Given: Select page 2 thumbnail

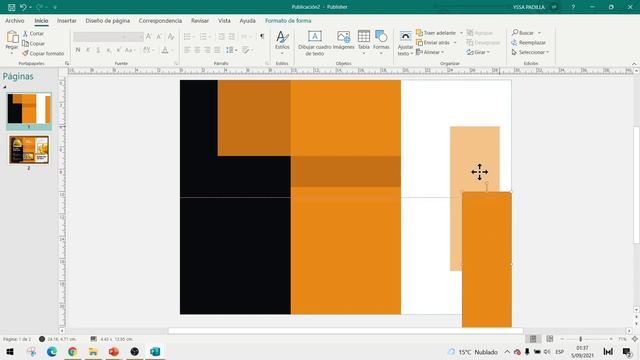Looking at the screenshot, I should (x=29, y=150).
